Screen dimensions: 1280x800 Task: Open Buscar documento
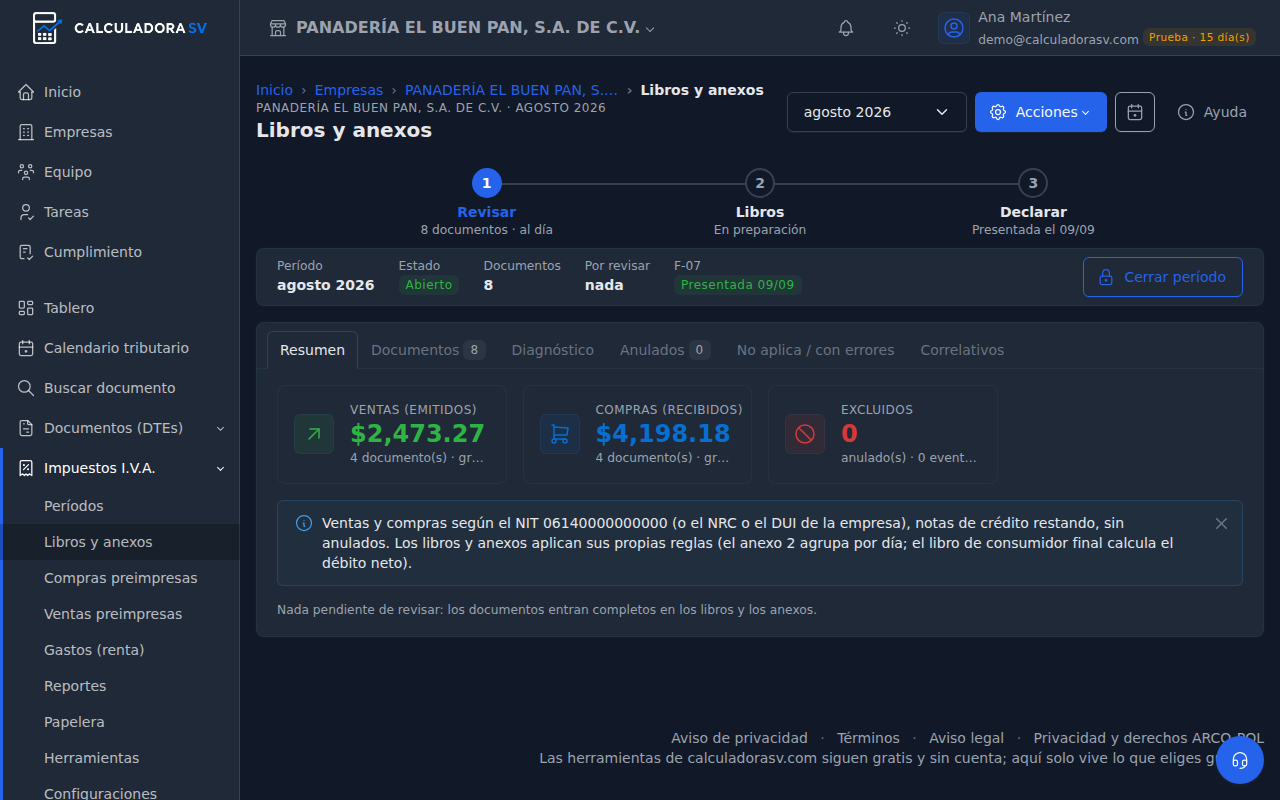pos(120,388)
